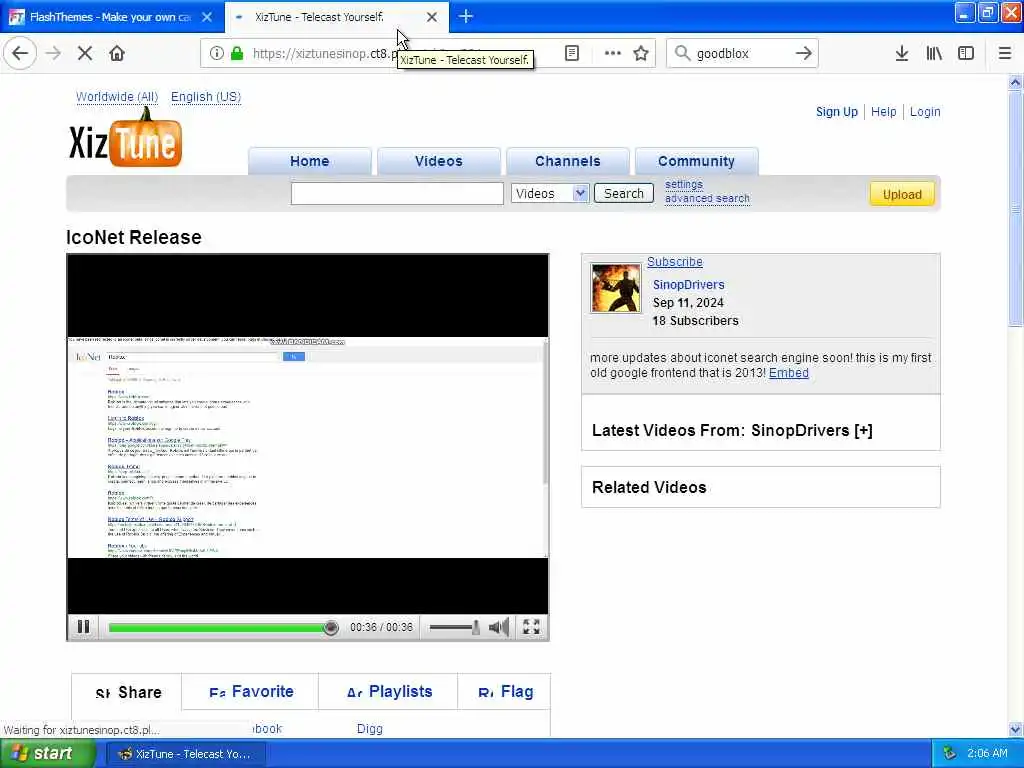Click the system tray icon
The width and height of the screenshot is (1024, 768).
950,754
